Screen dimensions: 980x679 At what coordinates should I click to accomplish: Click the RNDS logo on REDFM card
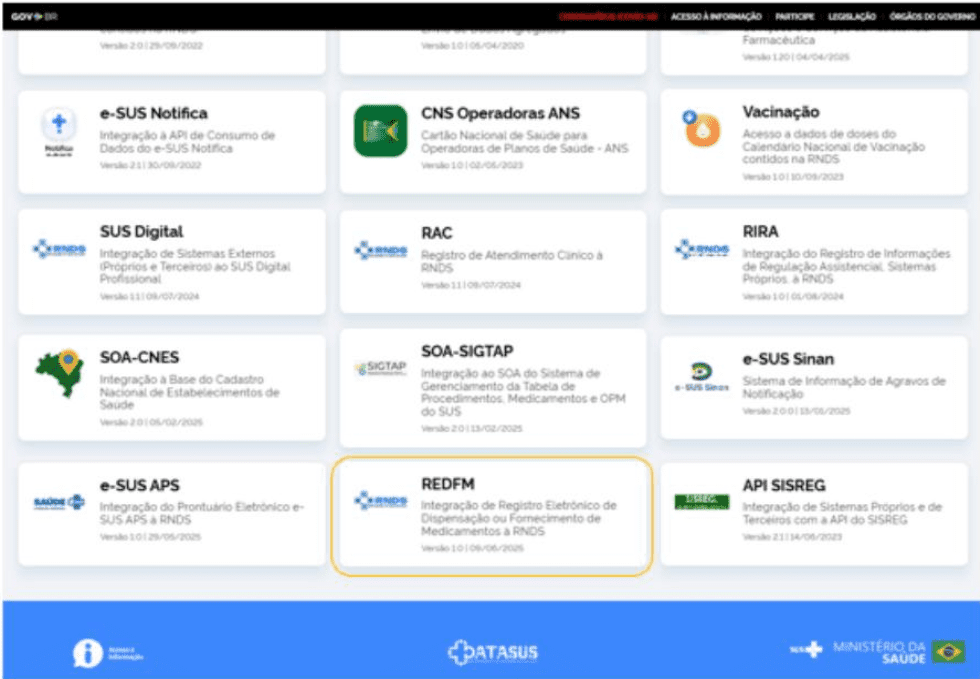coord(381,500)
